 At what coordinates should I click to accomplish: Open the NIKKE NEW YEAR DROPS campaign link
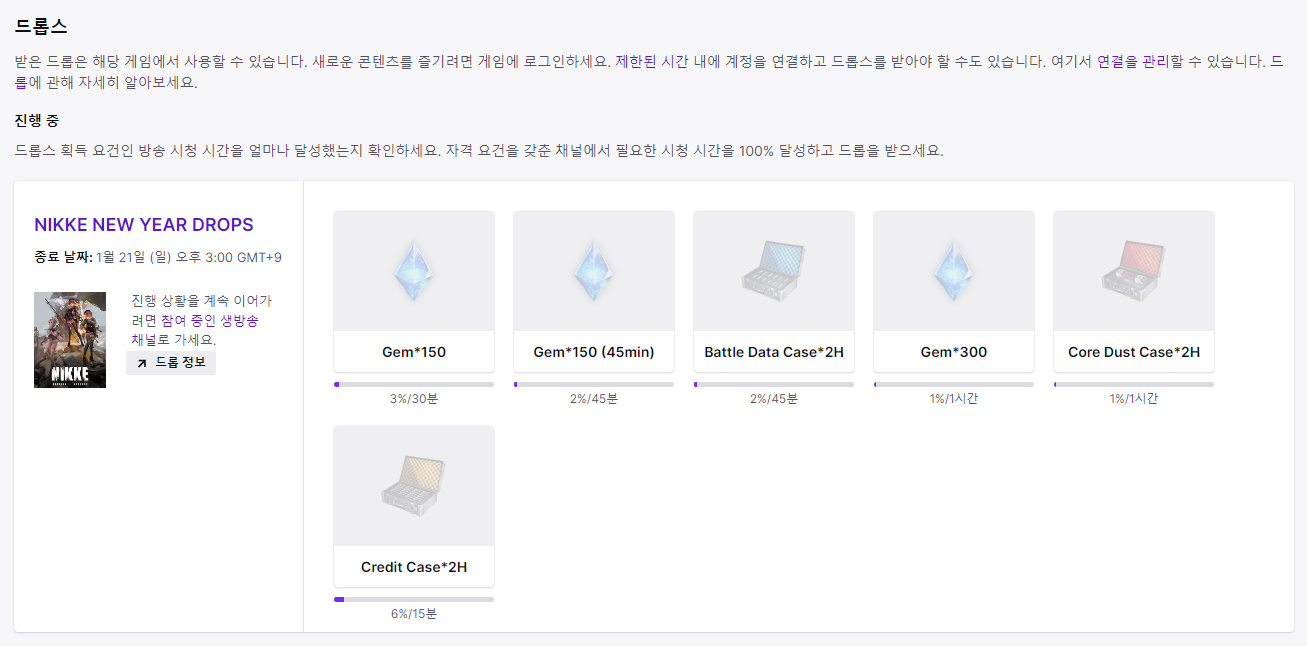click(144, 225)
